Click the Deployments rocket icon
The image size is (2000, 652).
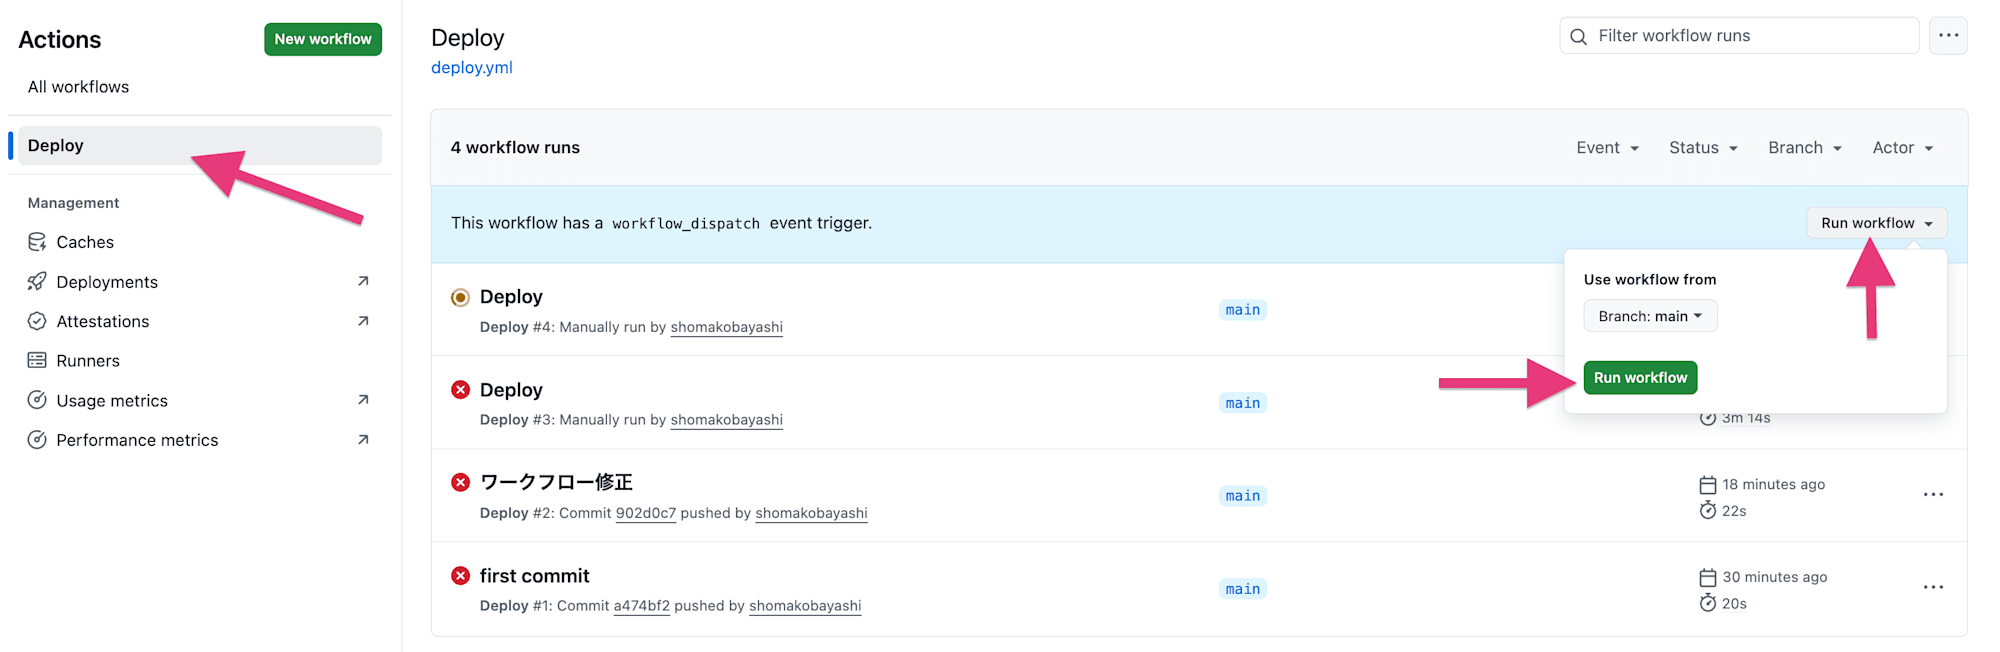pos(37,282)
